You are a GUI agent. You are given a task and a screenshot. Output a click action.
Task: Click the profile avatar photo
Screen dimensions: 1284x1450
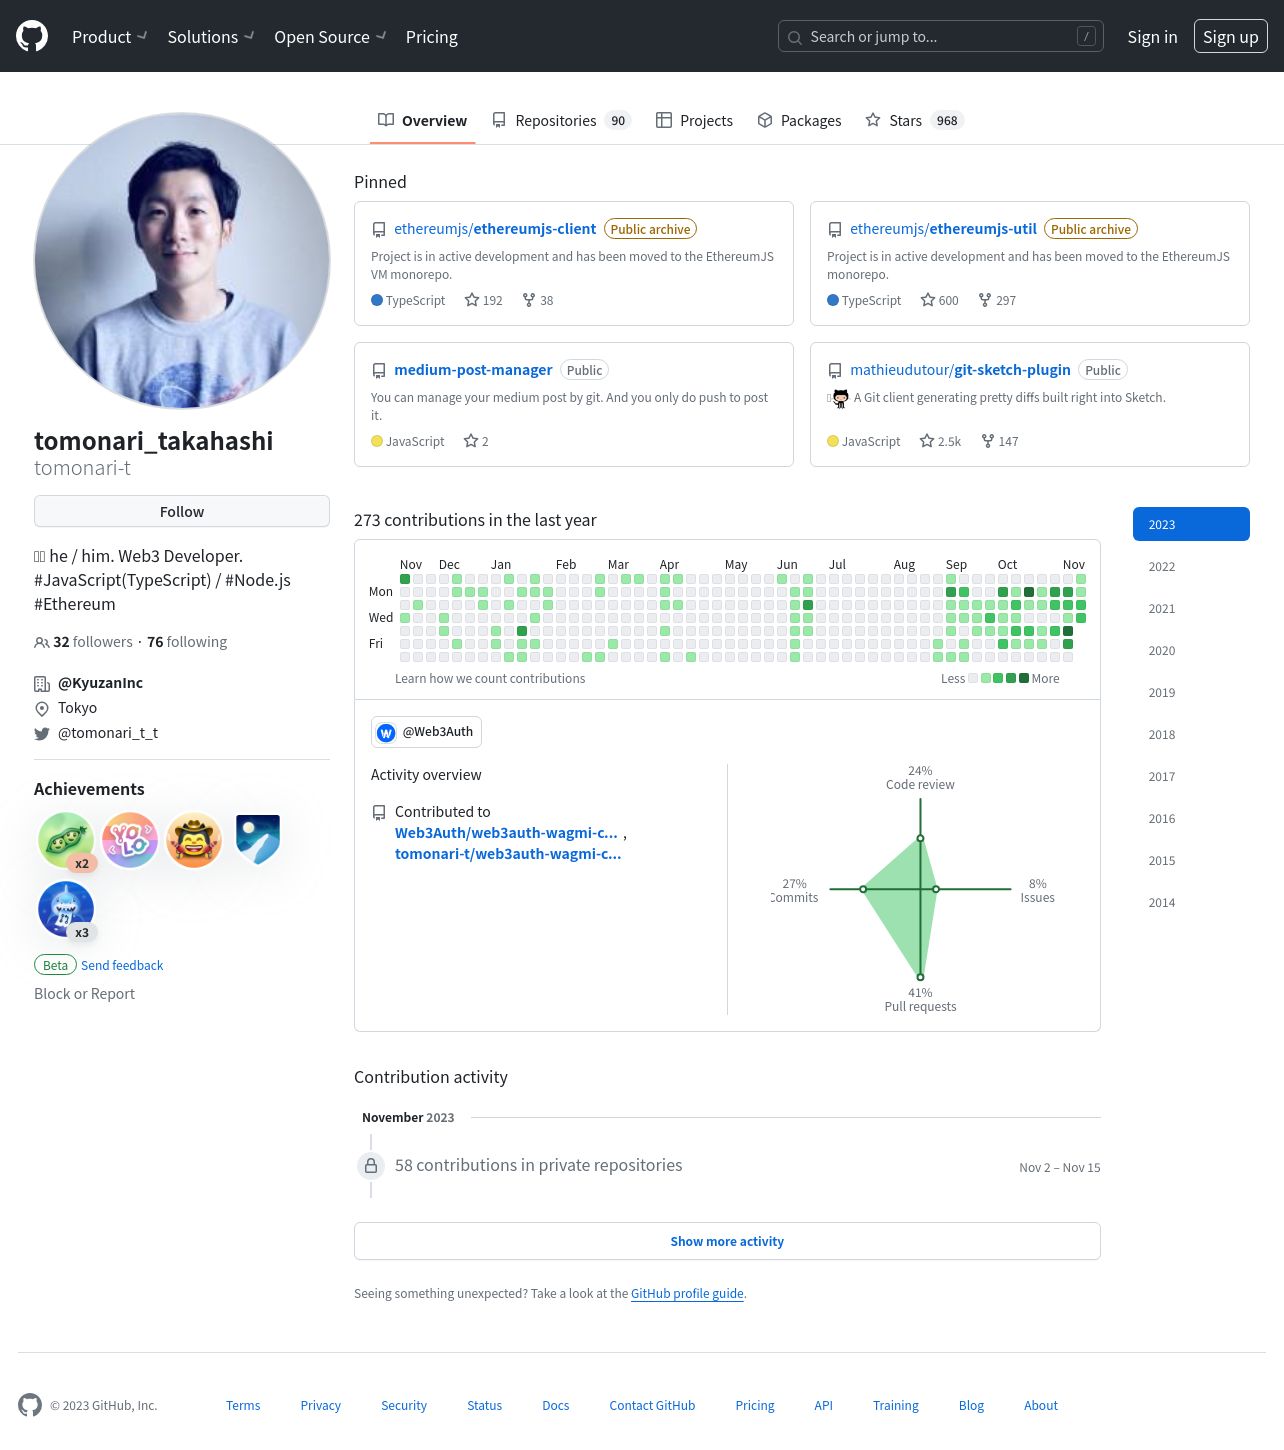182,261
